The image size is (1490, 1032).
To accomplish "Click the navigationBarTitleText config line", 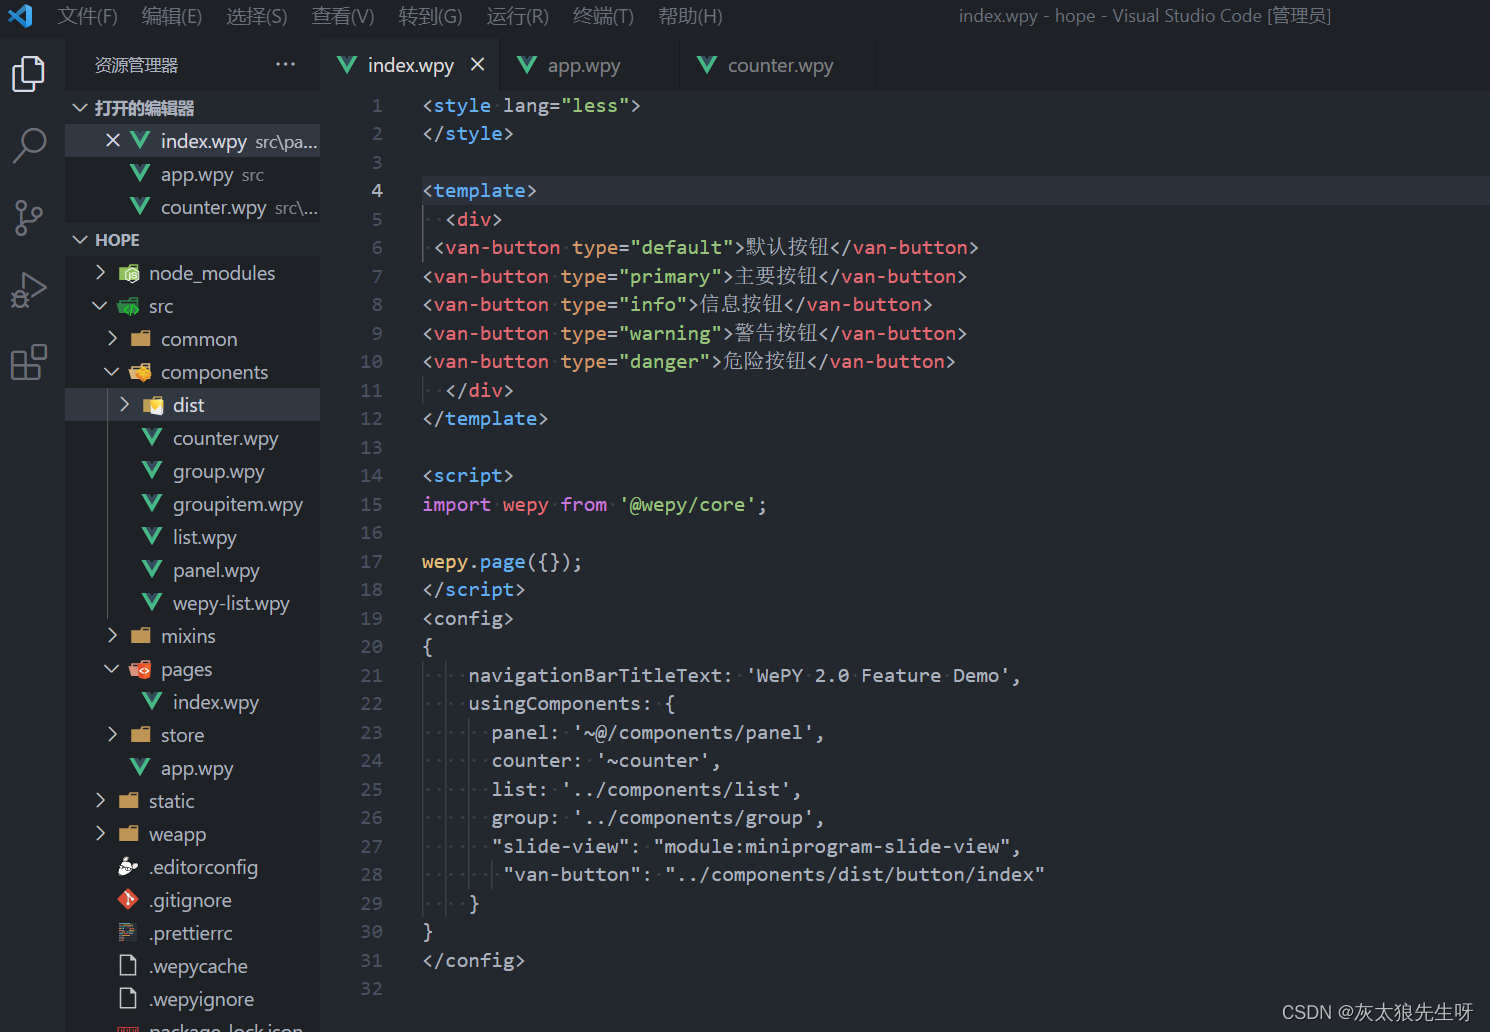I will pos(744,676).
